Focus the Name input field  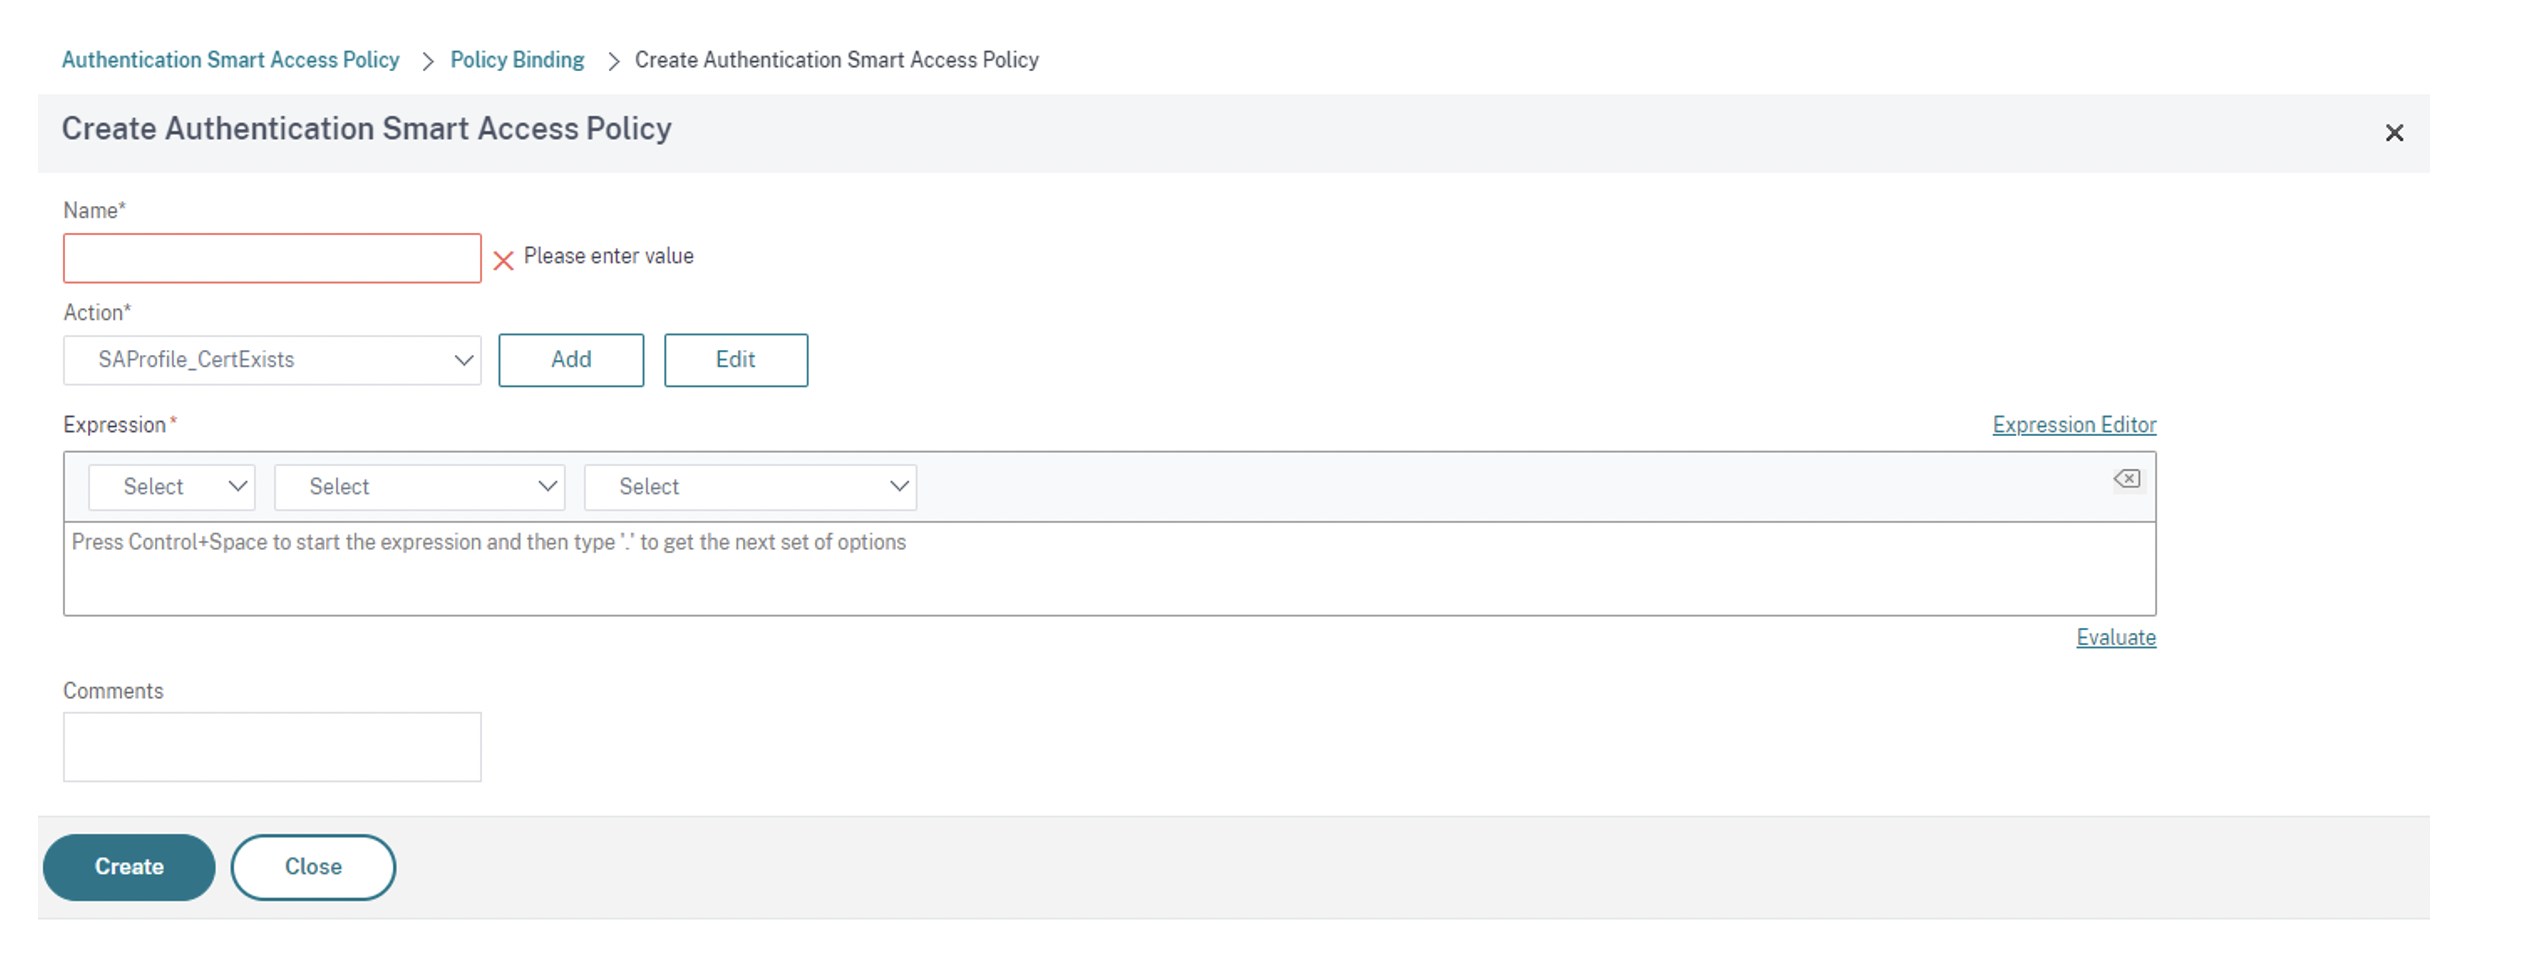pyautogui.click(x=272, y=259)
